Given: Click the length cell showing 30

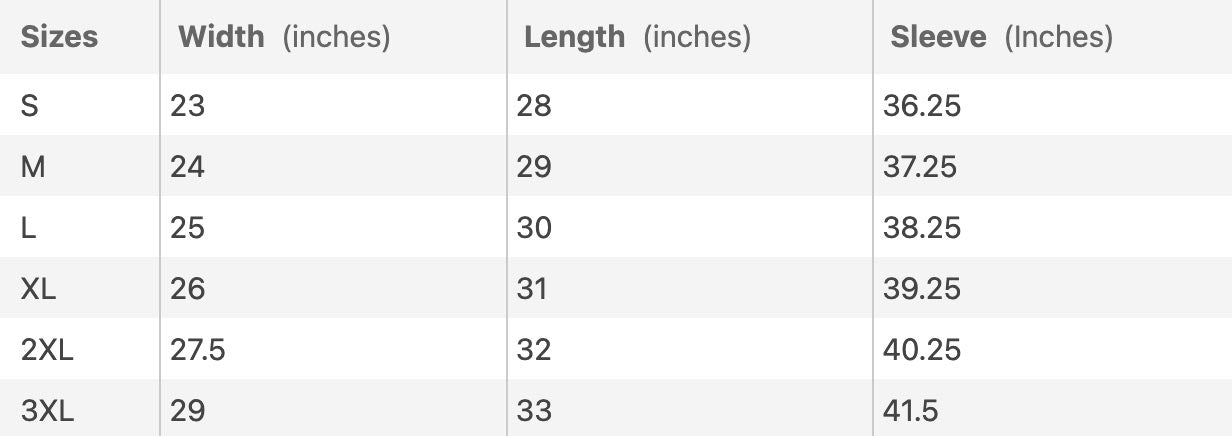Looking at the screenshot, I should [534, 227].
